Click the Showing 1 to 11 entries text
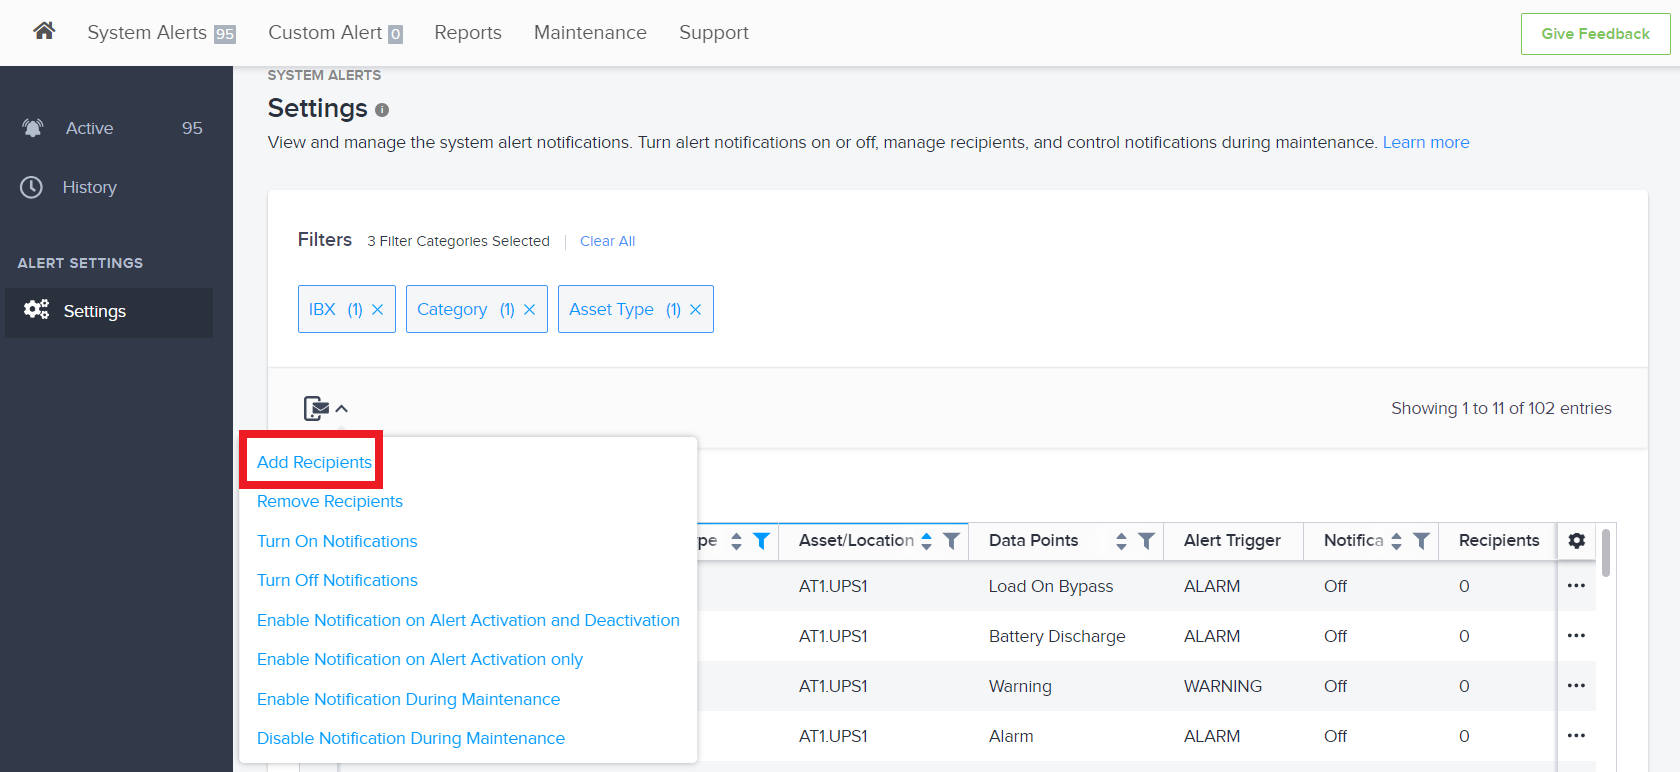The width and height of the screenshot is (1680, 772). [x=1501, y=408]
